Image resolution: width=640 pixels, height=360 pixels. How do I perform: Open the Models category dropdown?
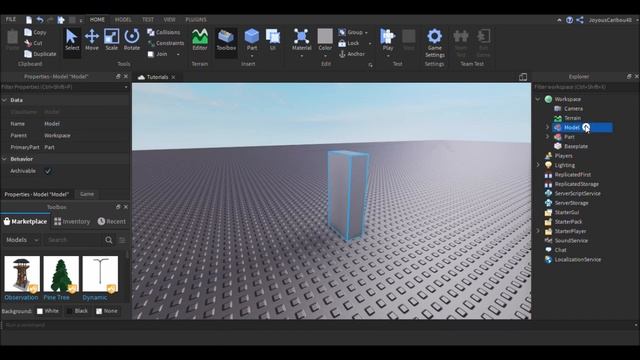22,240
